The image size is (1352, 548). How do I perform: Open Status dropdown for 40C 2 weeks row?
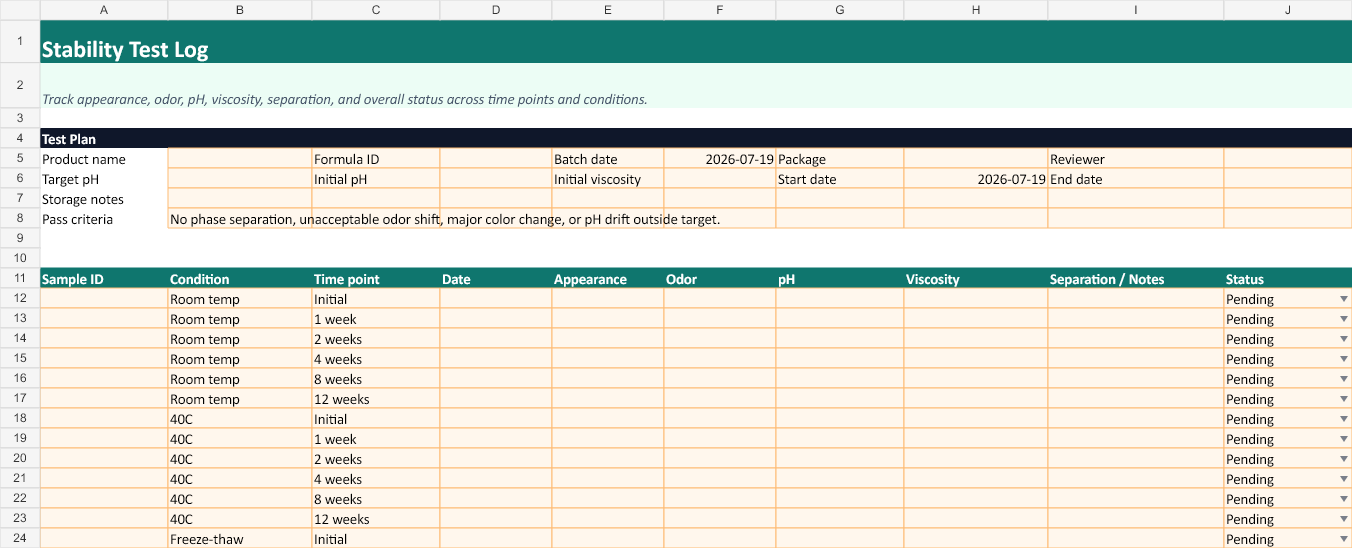tap(1343, 459)
